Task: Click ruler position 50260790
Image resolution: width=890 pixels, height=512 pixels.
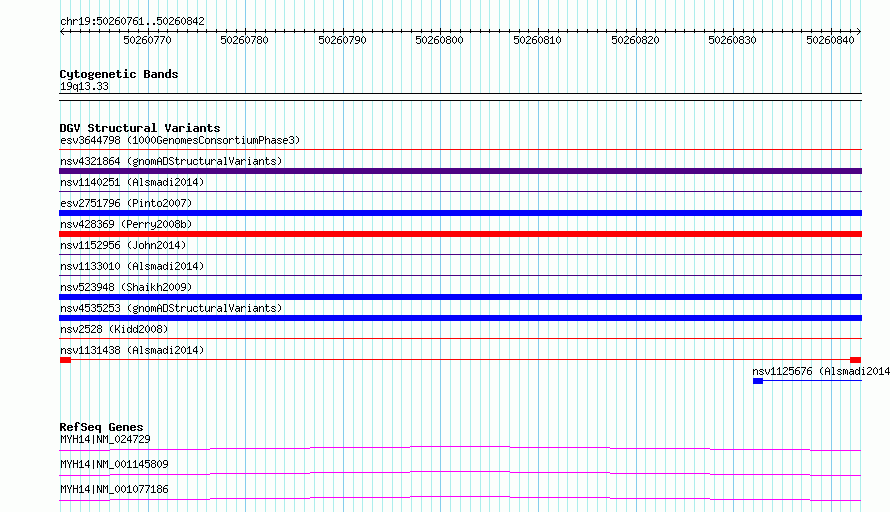Action: tap(342, 40)
